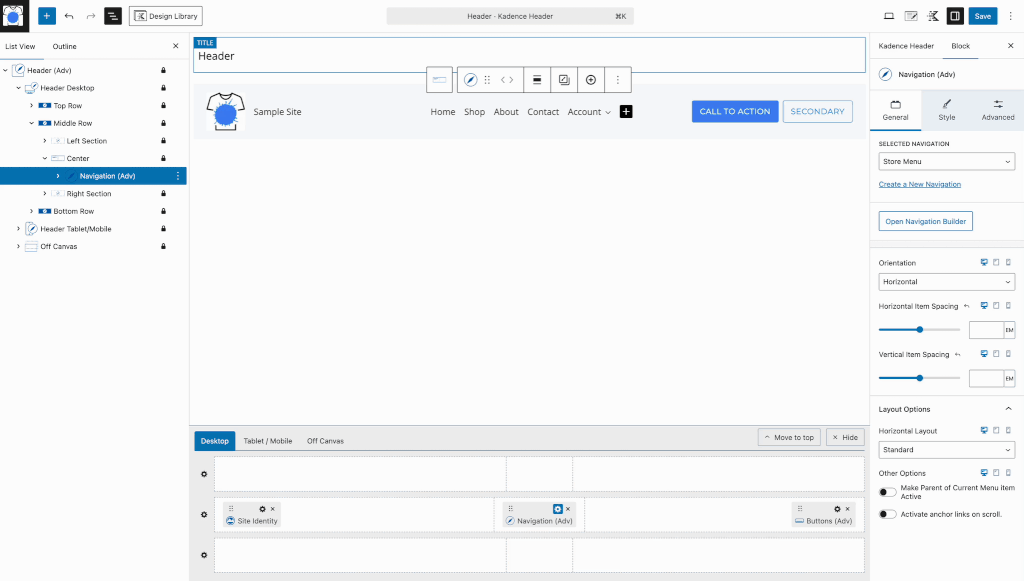The height and width of the screenshot is (581, 1024).
Task: Hide the header builder panel
Action: pyautogui.click(x=845, y=437)
